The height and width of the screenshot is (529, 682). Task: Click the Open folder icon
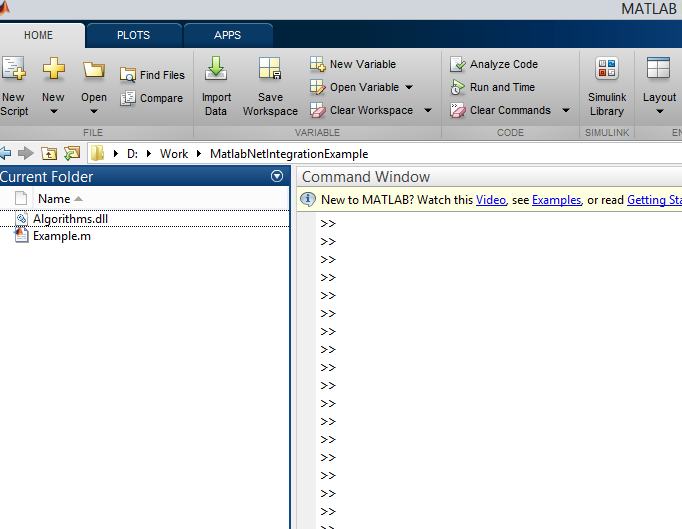coord(94,69)
